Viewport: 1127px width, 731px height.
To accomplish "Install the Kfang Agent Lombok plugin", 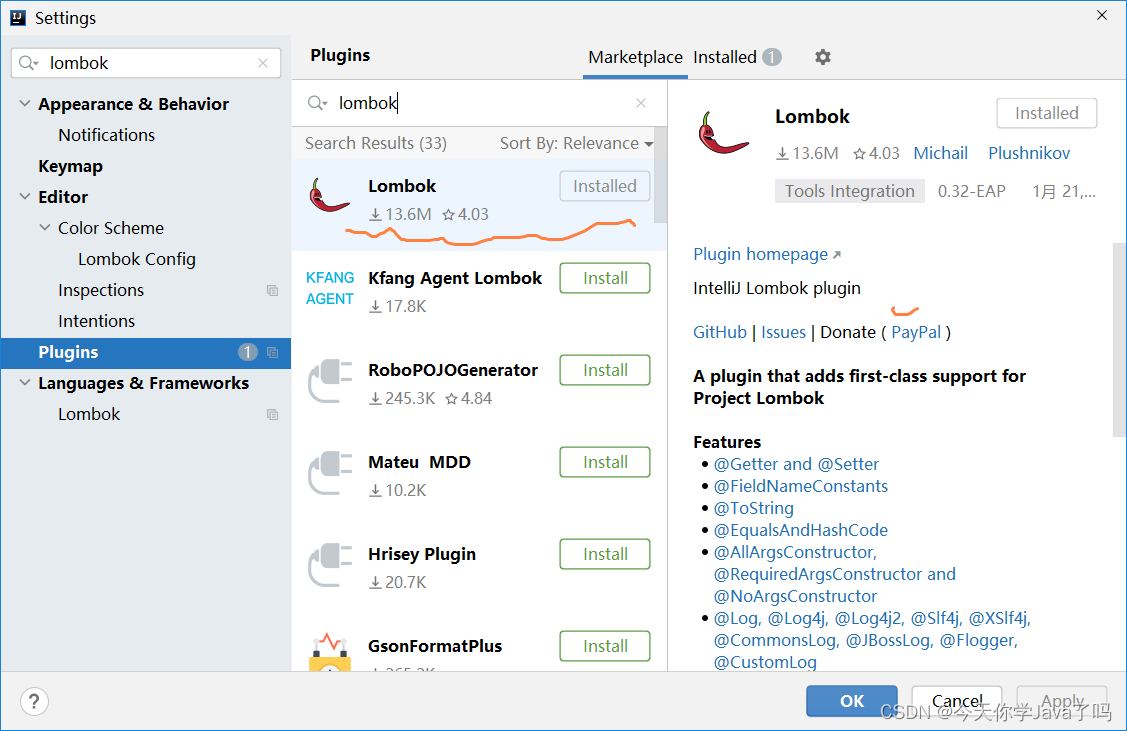I will coord(605,278).
